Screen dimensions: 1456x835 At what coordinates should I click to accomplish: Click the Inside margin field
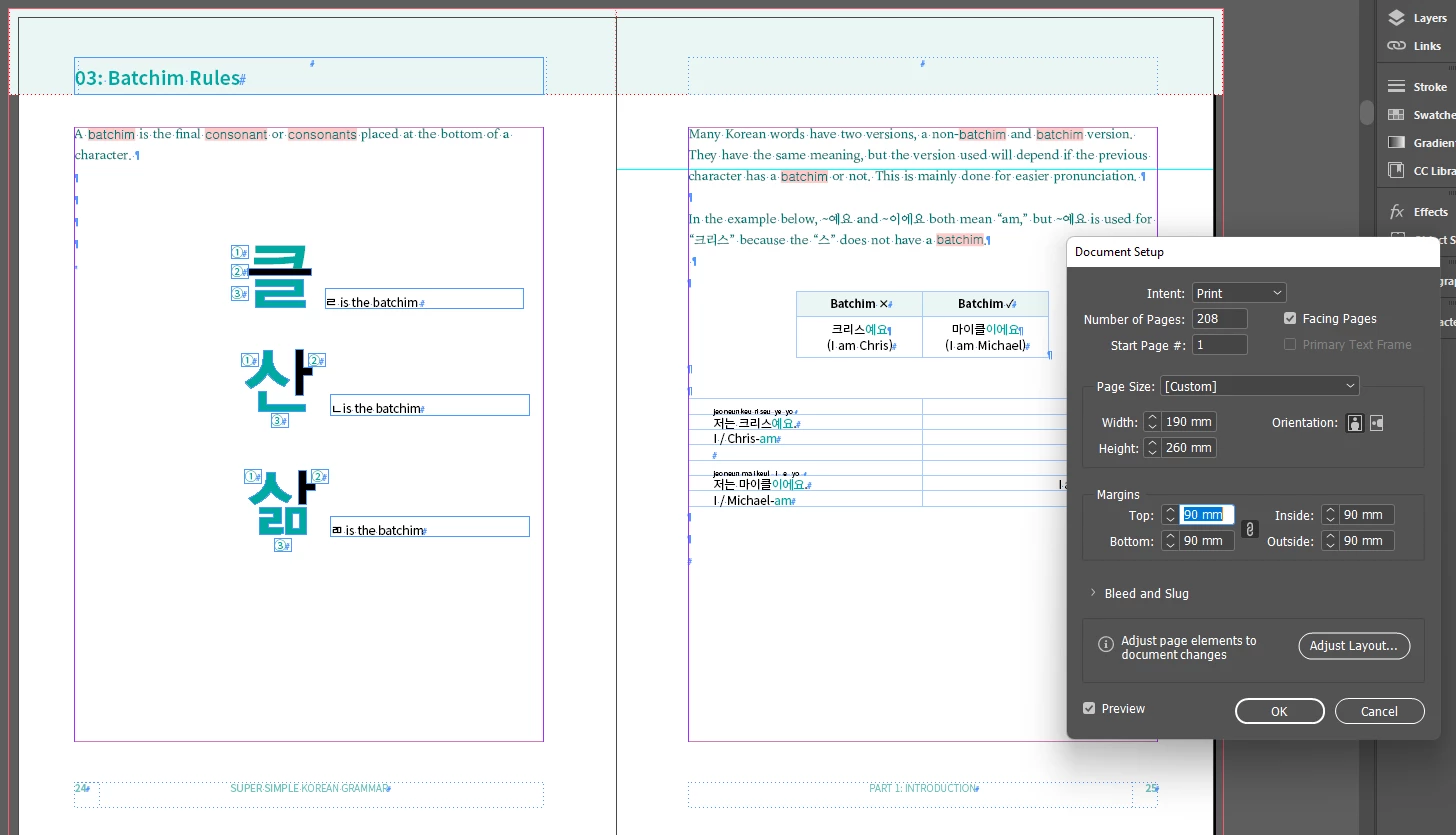point(1367,515)
